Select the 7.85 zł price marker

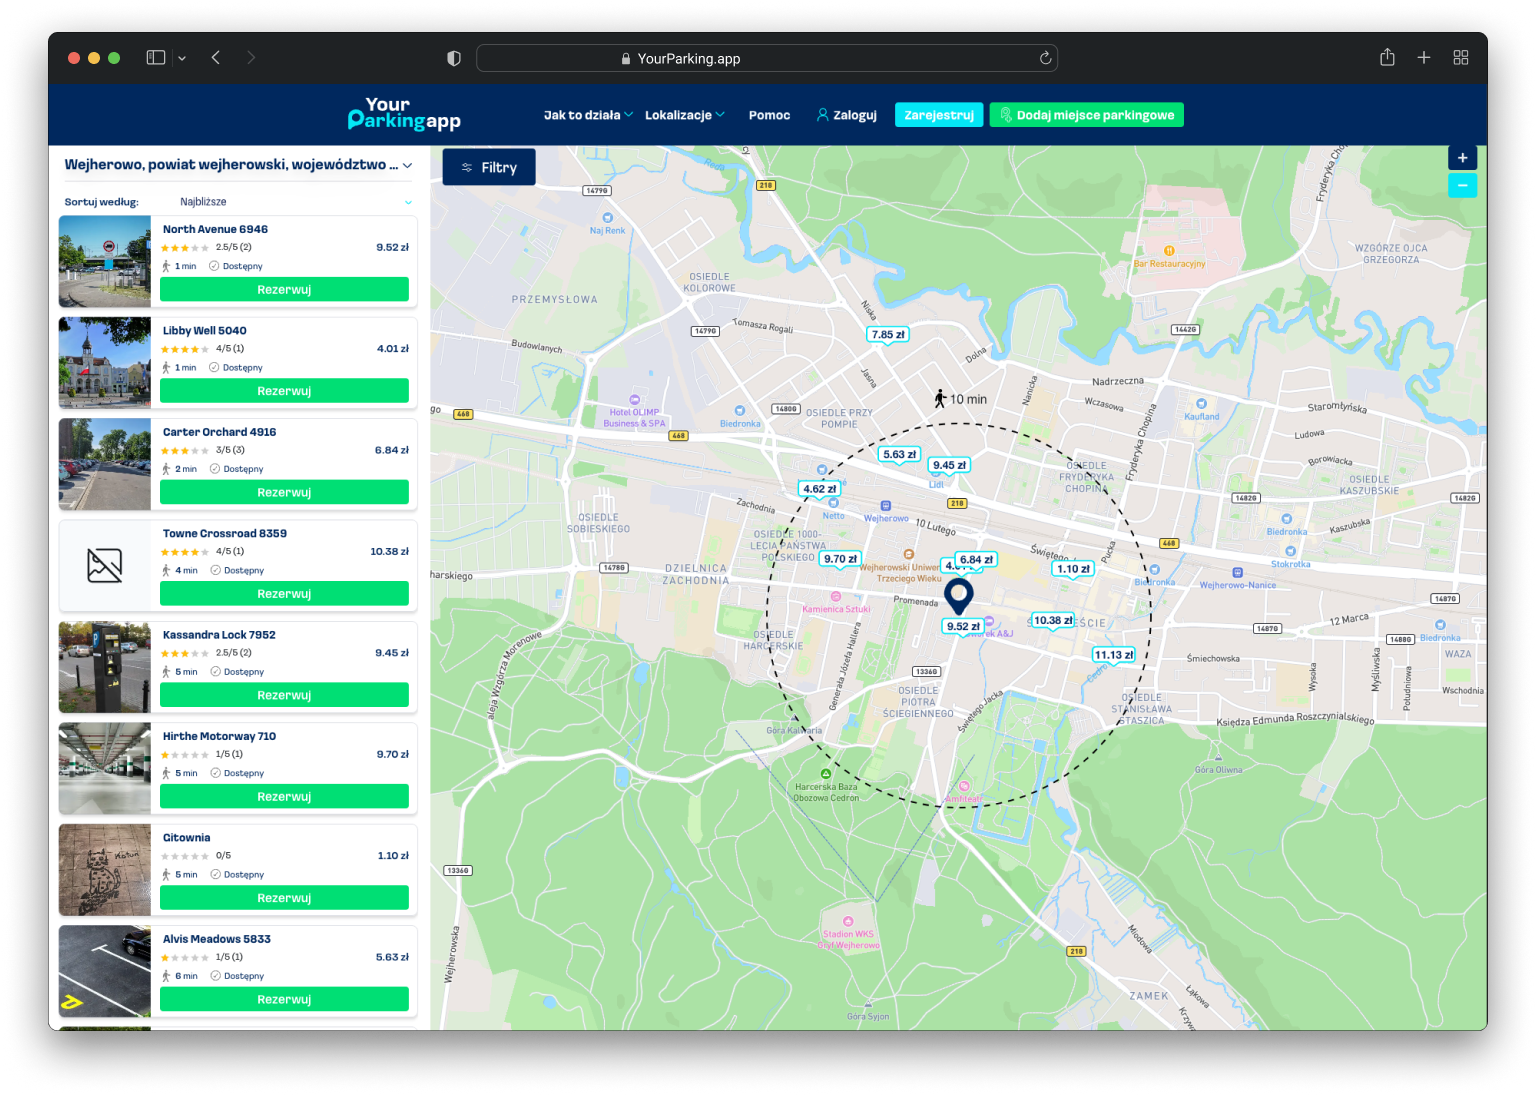pos(888,335)
